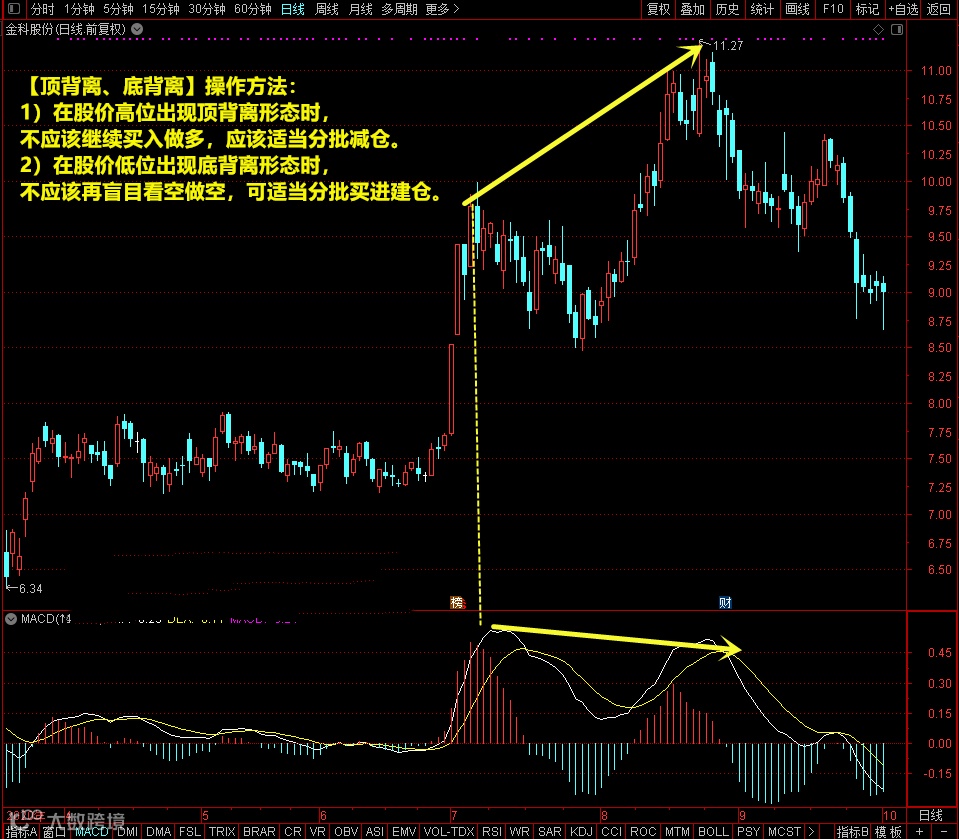Select the 30分钟 period
Image resolution: width=959 pixels, height=839 pixels.
tap(207, 9)
